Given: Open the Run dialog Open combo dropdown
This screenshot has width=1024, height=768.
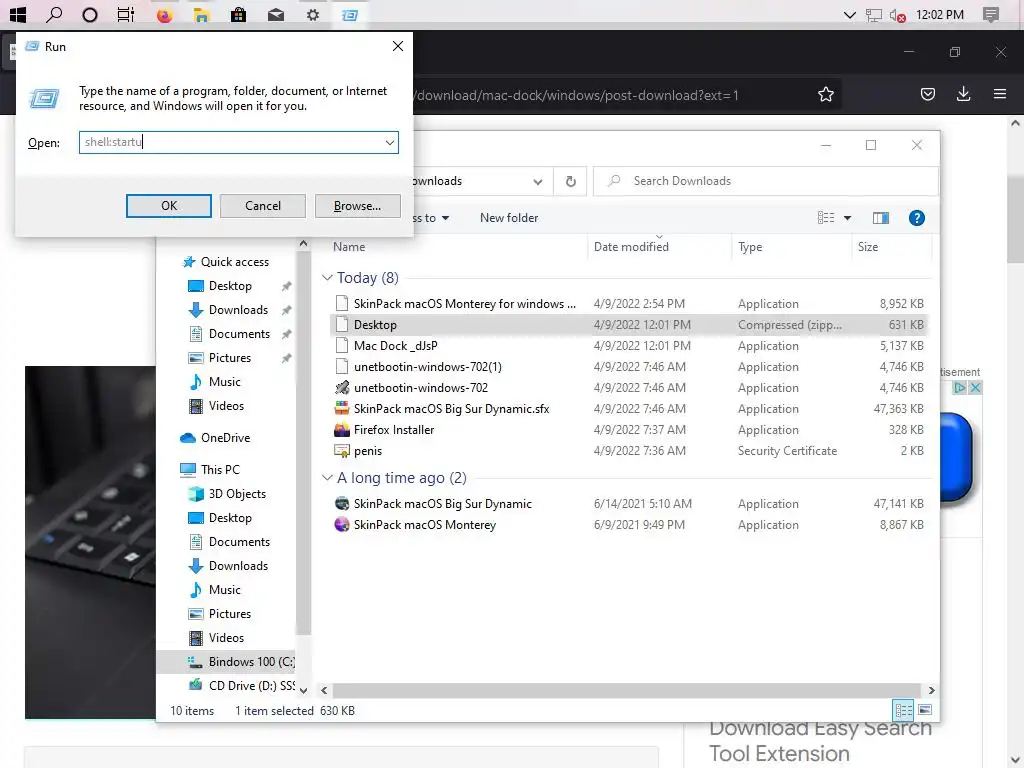Looking at the screenshot, I should [389, 142].
